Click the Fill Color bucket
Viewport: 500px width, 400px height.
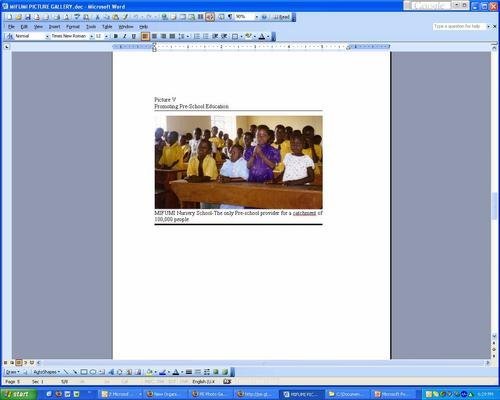(149, 372)
